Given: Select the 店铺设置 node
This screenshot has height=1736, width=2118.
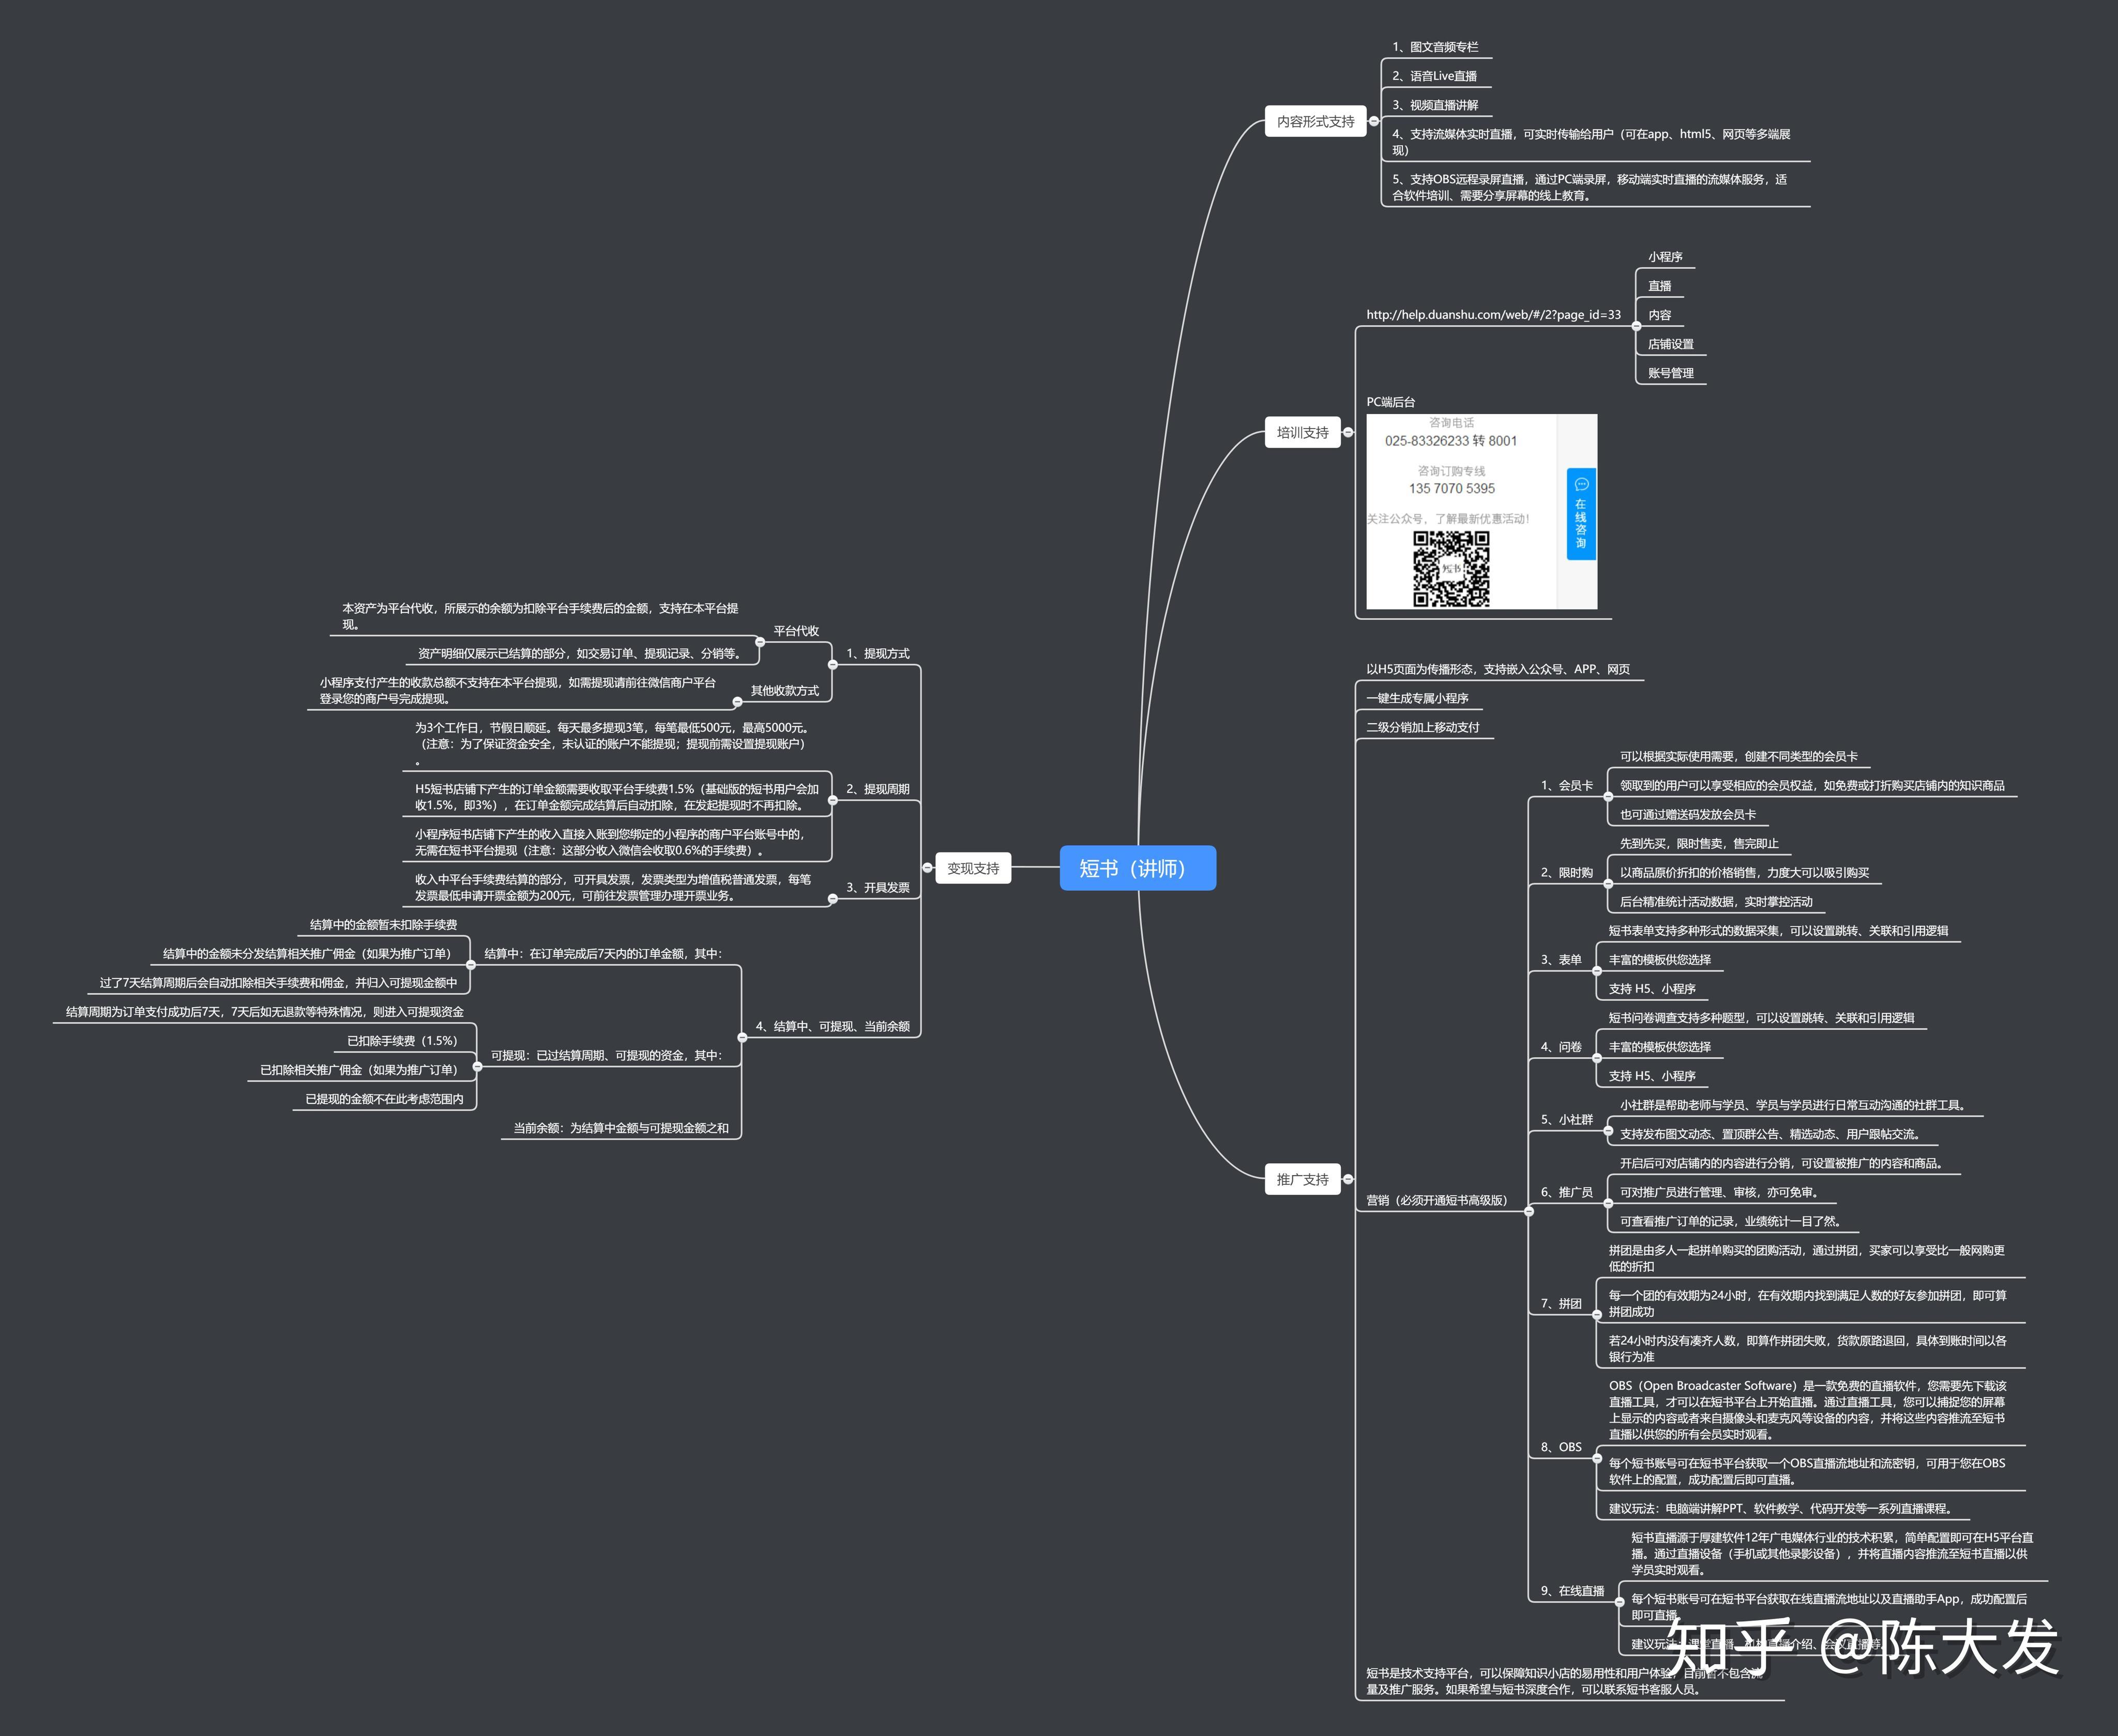Looking at the screenshot, I should pyautogui.click(x=1671, y=344).
